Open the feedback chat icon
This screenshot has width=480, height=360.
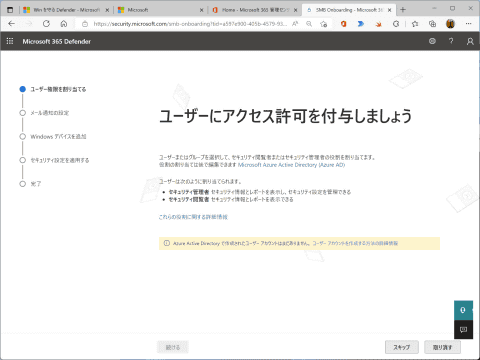[463, 330]
